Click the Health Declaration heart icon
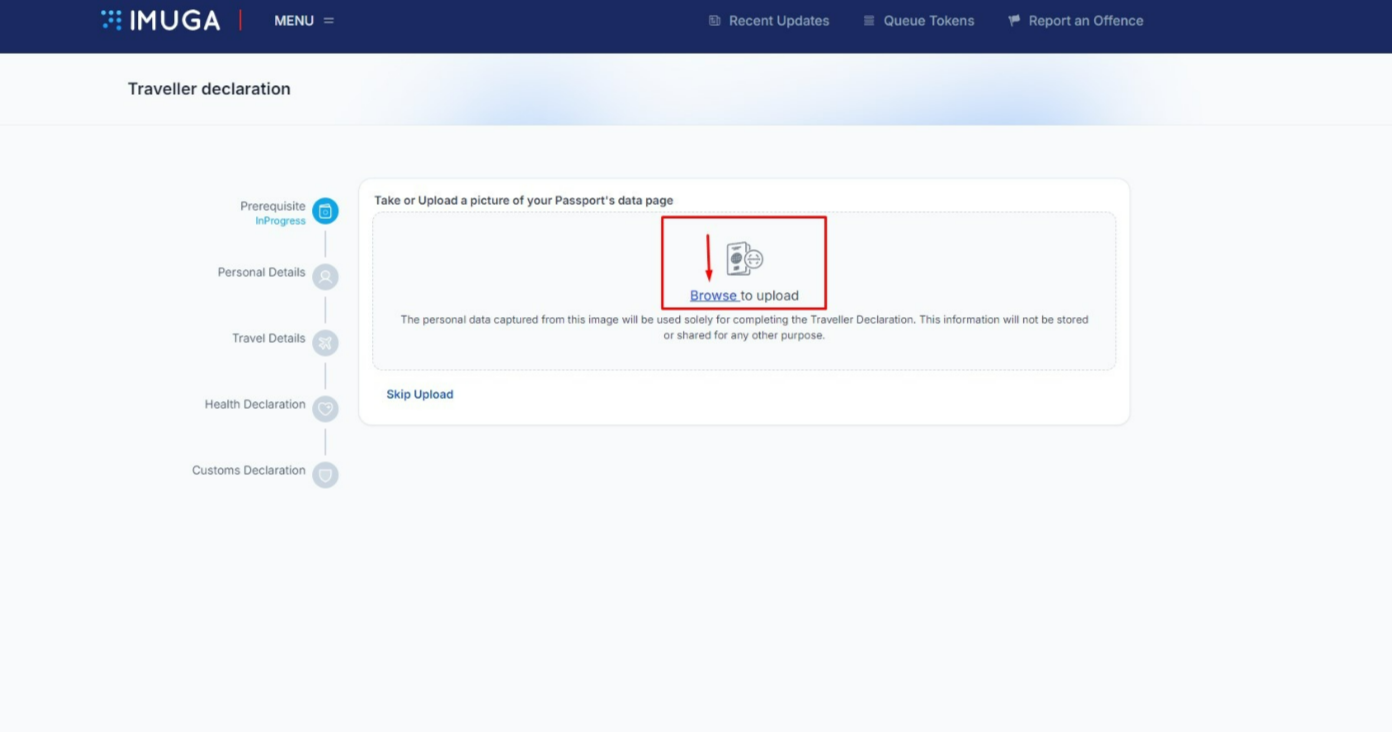1392x732 pixels. (325, 409)
